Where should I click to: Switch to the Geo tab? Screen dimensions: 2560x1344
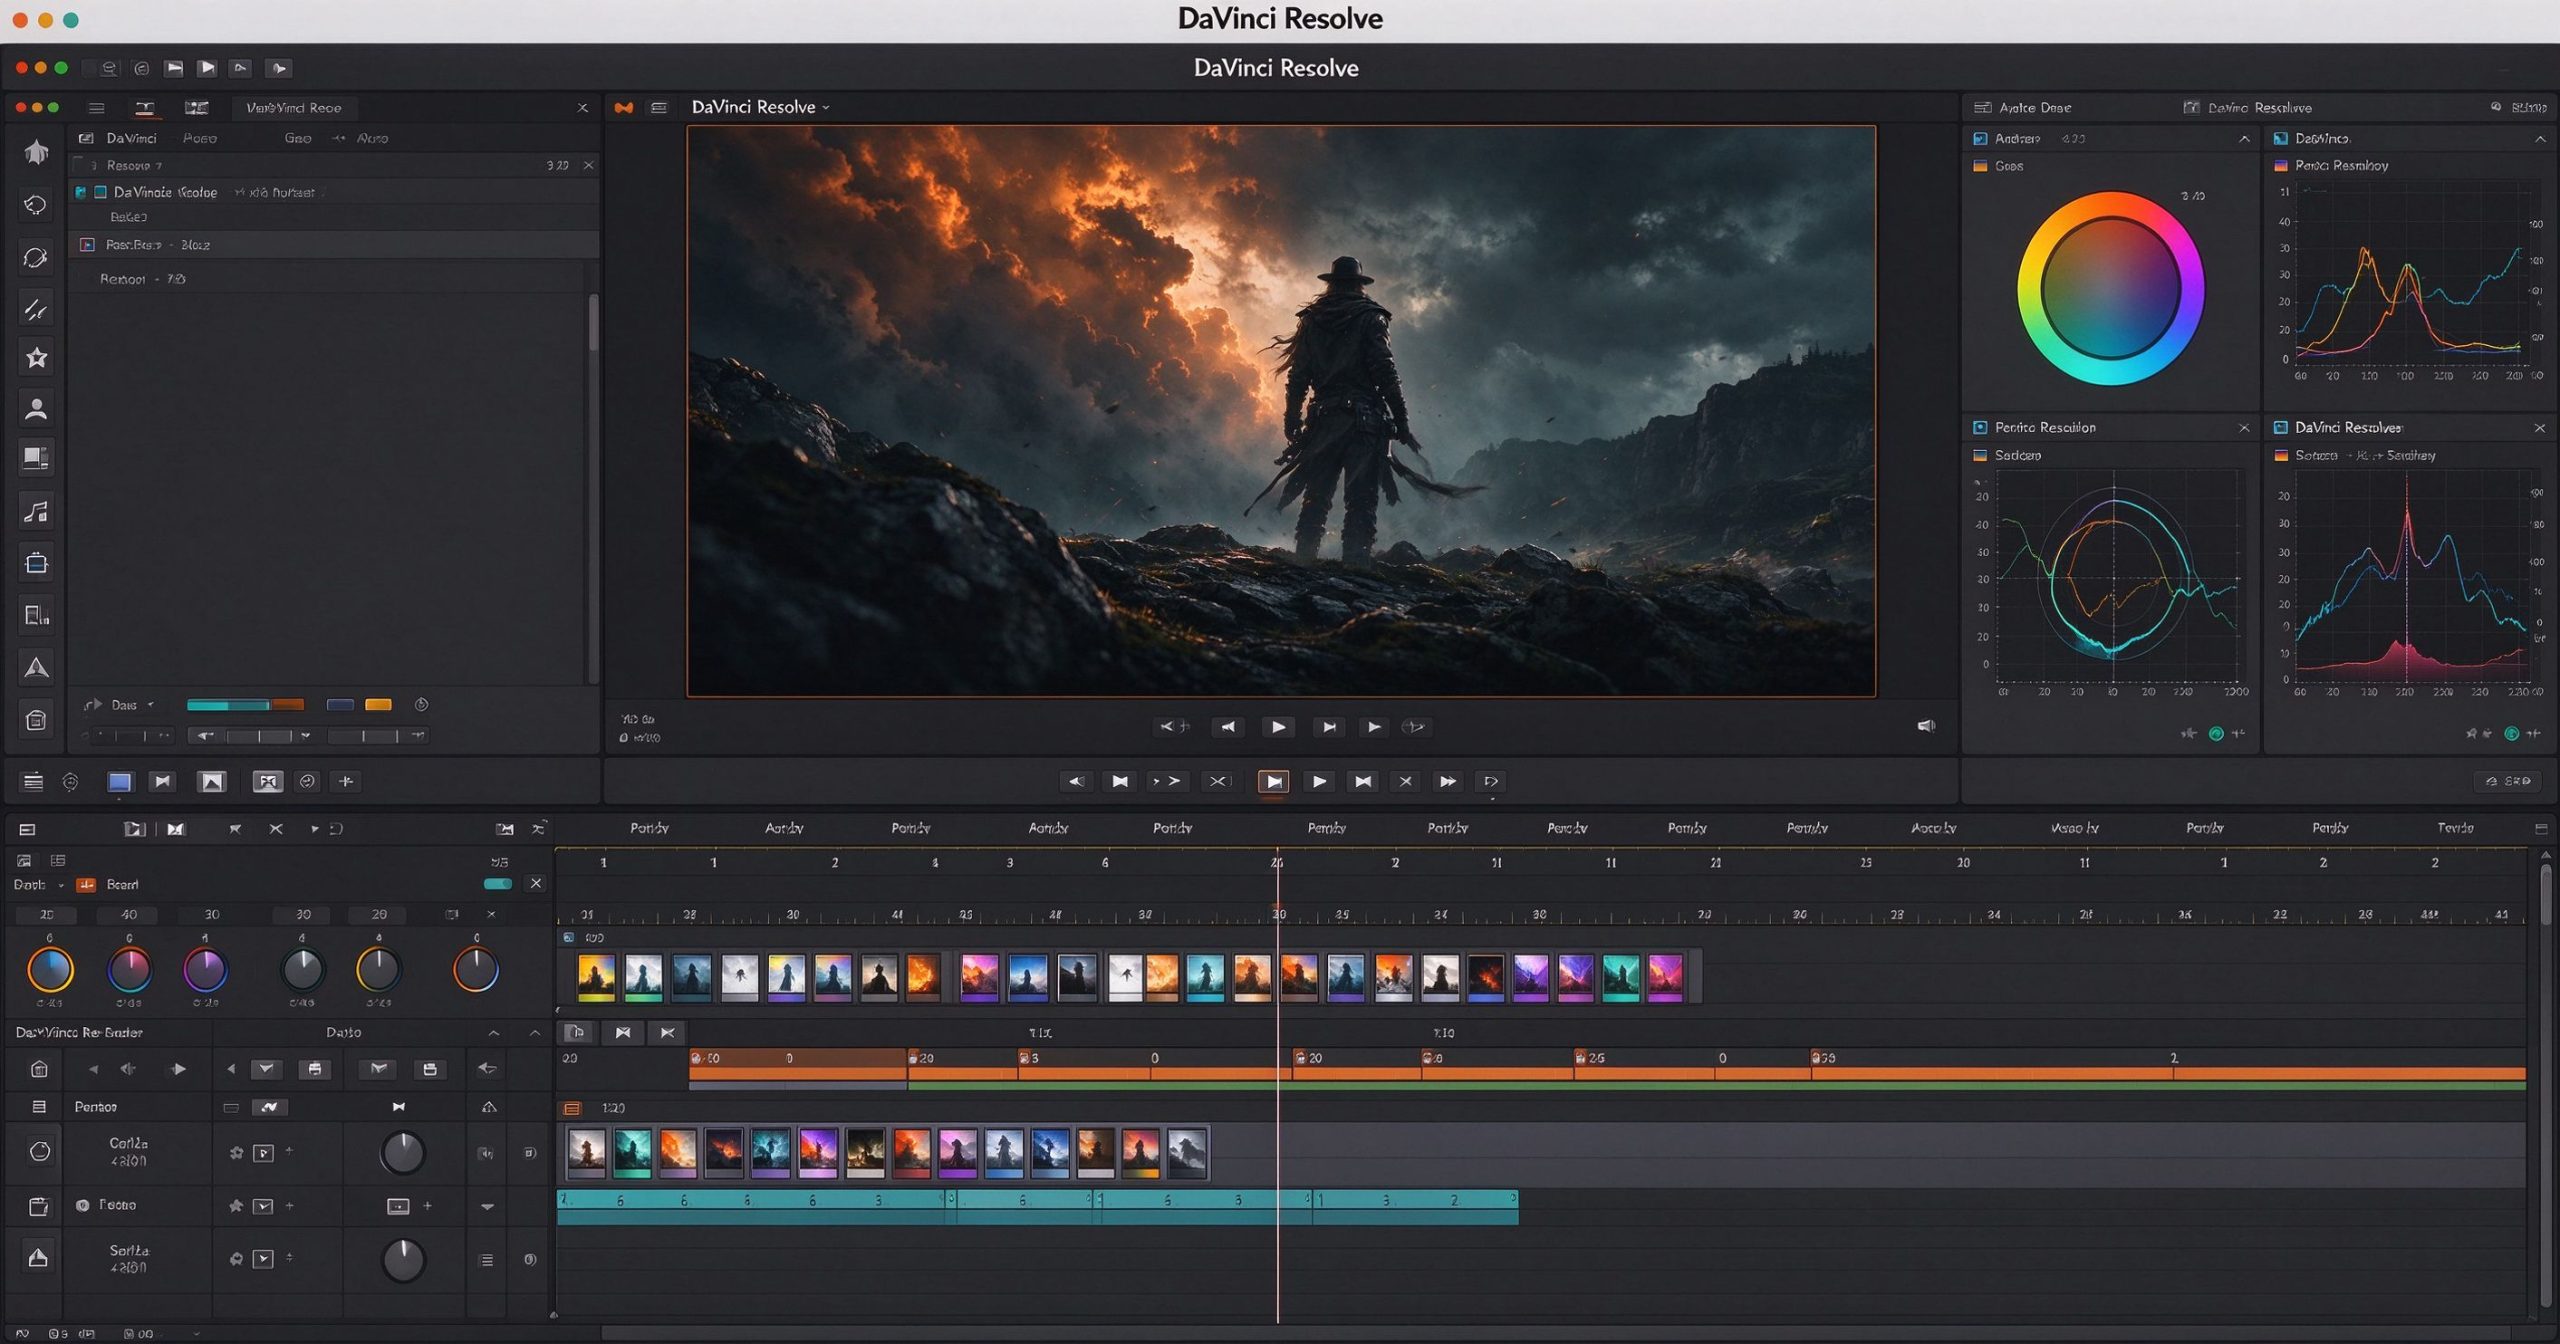[x=298, y=138]
